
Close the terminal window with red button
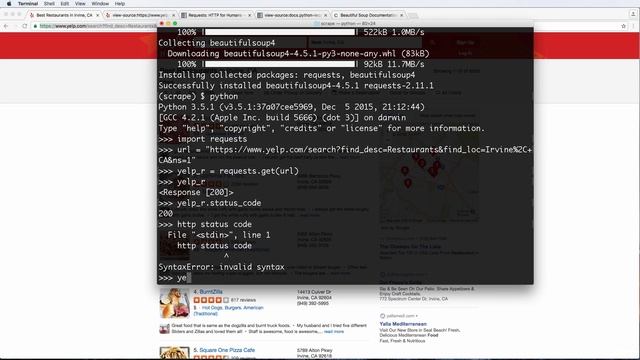pyautogui.click(x=162, y=24)
